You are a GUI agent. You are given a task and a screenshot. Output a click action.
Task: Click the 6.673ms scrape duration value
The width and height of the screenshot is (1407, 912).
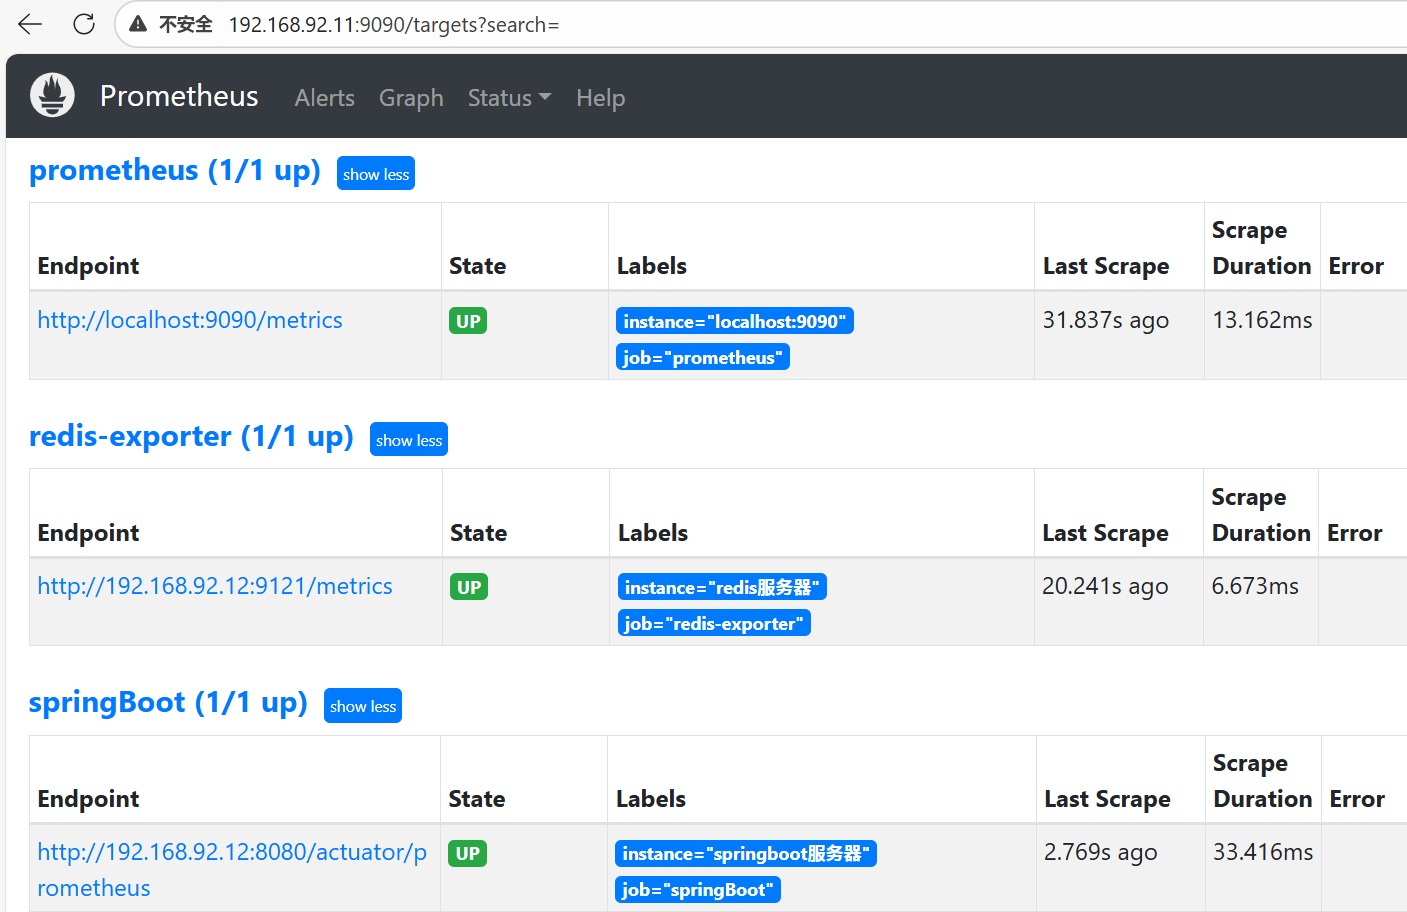click(1255, 586)
